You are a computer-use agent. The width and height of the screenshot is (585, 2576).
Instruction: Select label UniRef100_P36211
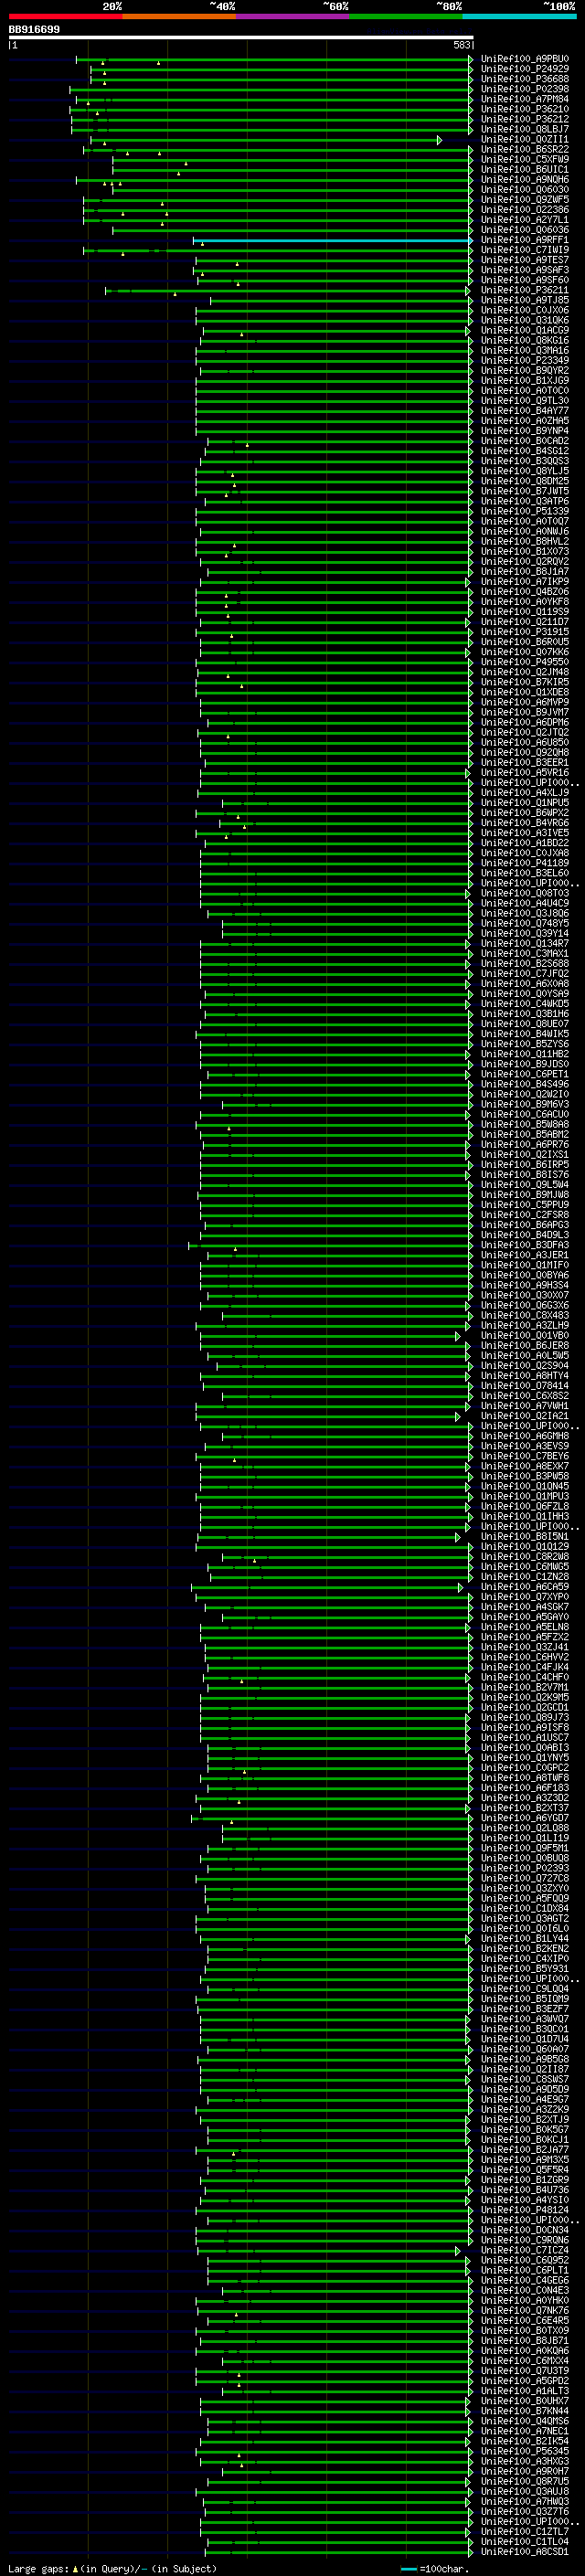(x=524, y=290)
